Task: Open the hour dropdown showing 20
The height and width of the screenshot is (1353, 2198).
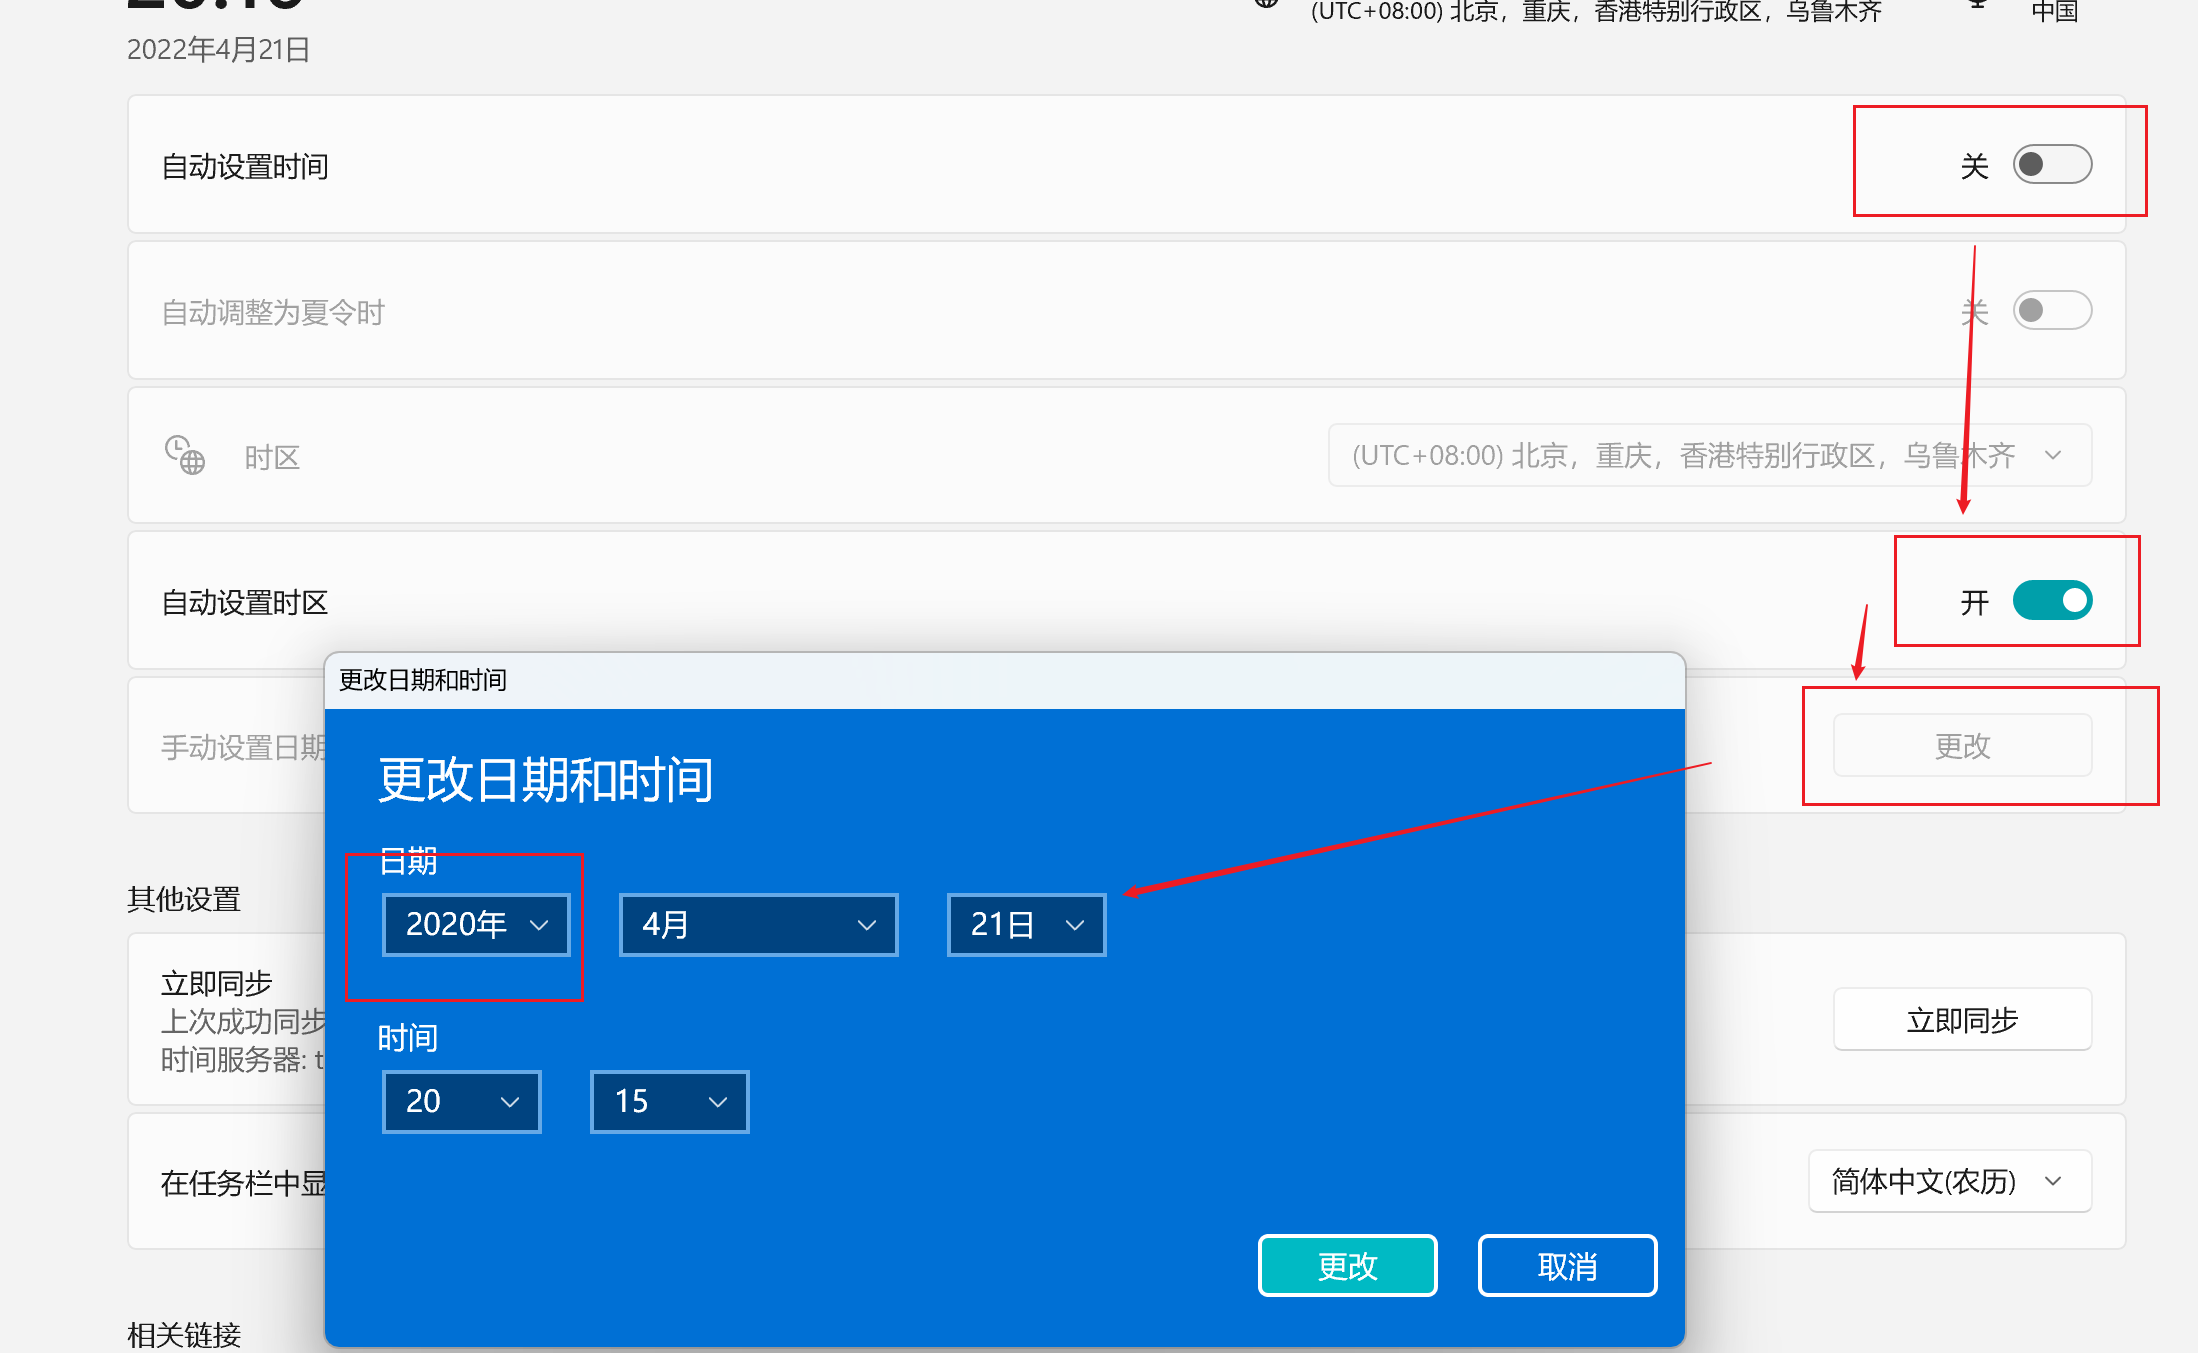Action: (461, 1102)
